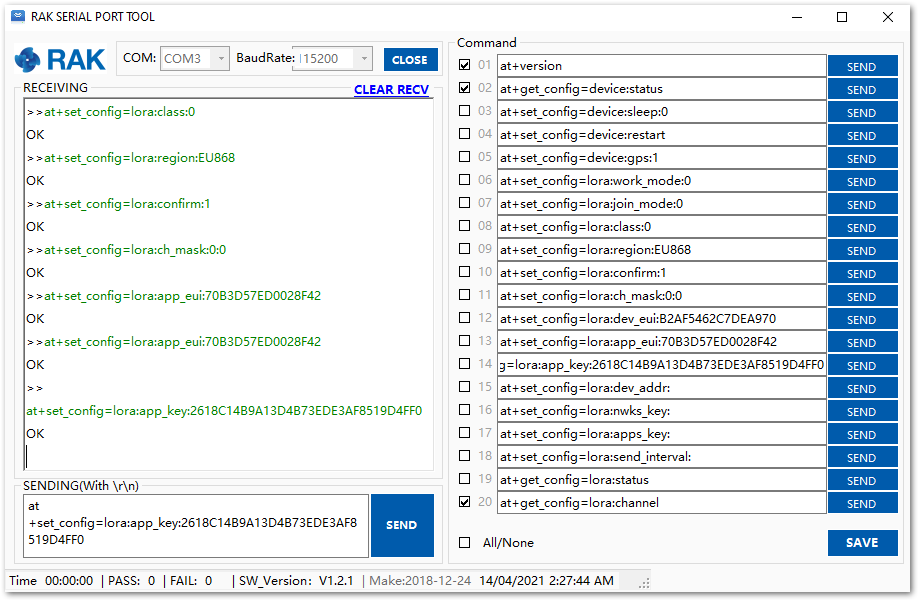Click the FAIL: 0 status entry
The image size is (919, 601).
tap(191, 581)
